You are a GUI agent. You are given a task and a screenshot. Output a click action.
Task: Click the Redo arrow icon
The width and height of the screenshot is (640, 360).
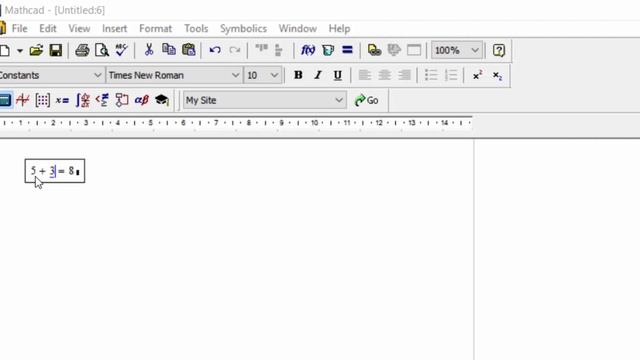(235, 50)
